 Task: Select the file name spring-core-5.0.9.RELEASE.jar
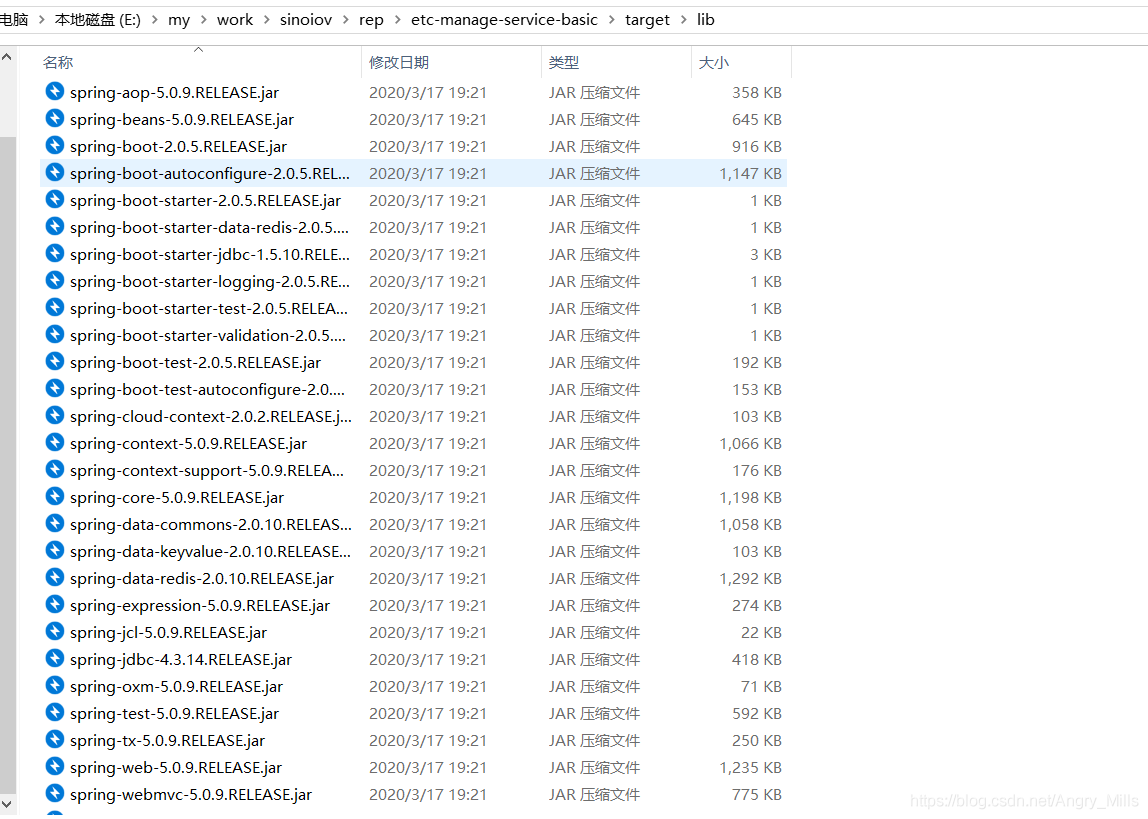176,498
